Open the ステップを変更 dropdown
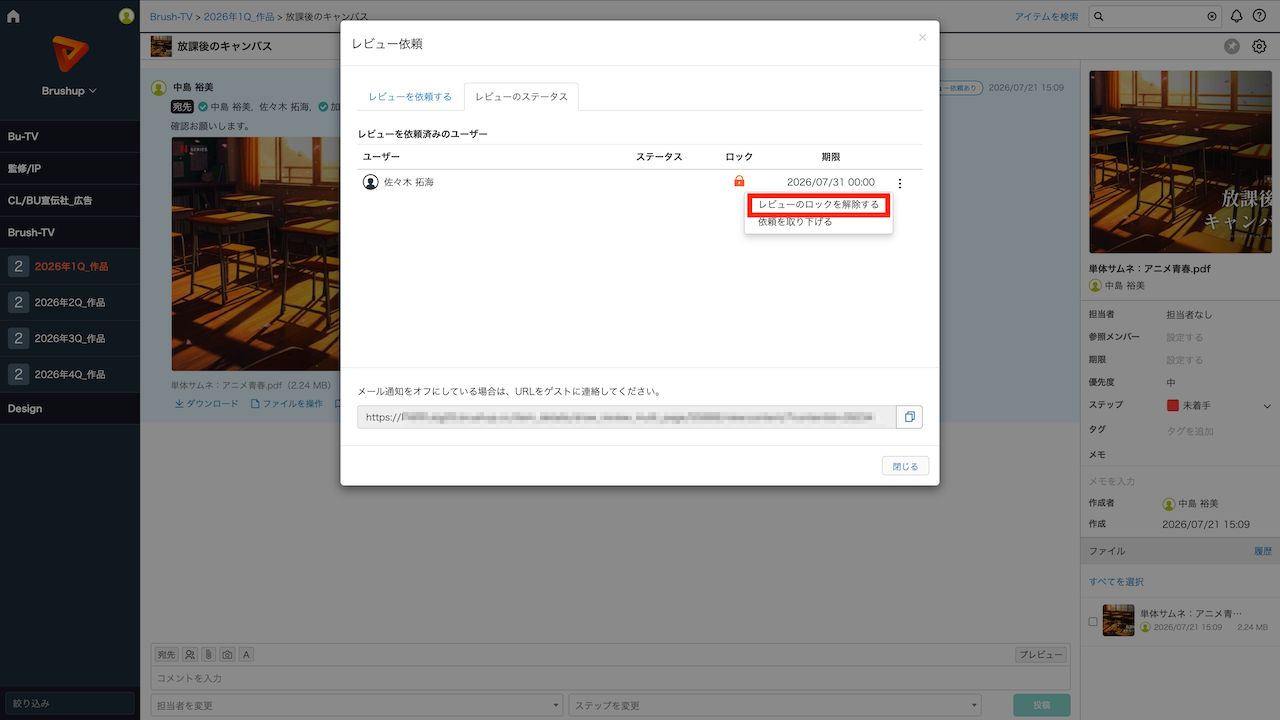Screen dimensions: 1280x720 point(774,705)
